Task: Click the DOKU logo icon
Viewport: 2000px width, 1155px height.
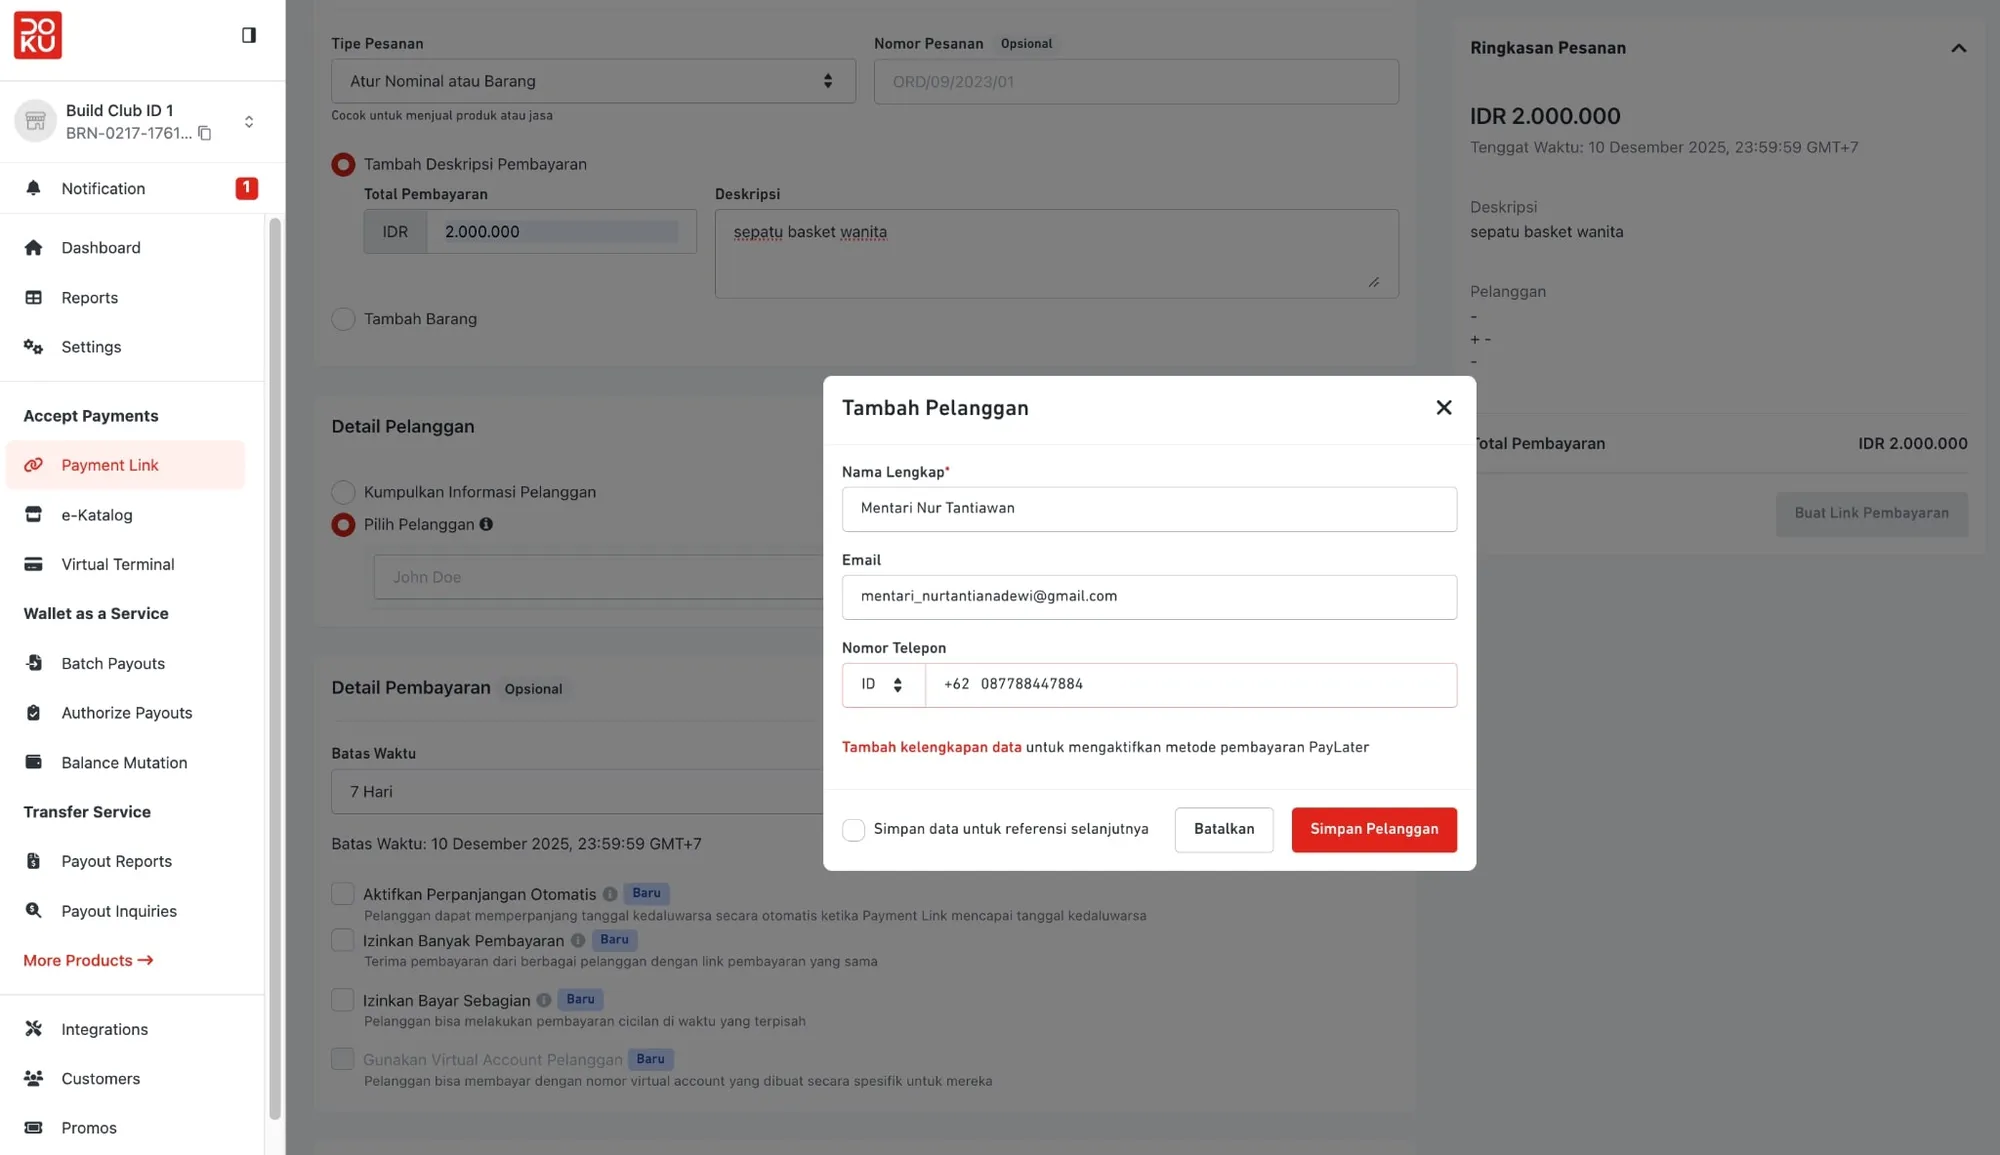Action: (x=38, y=35)
